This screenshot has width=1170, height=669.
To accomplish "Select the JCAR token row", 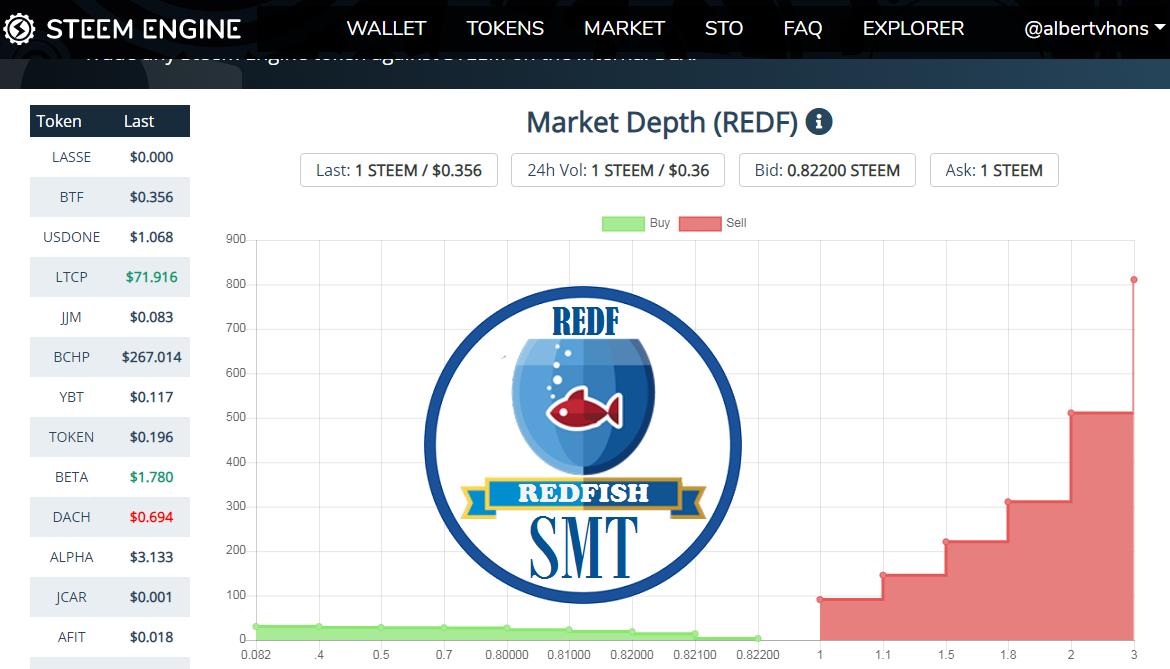I will point(110,597).
